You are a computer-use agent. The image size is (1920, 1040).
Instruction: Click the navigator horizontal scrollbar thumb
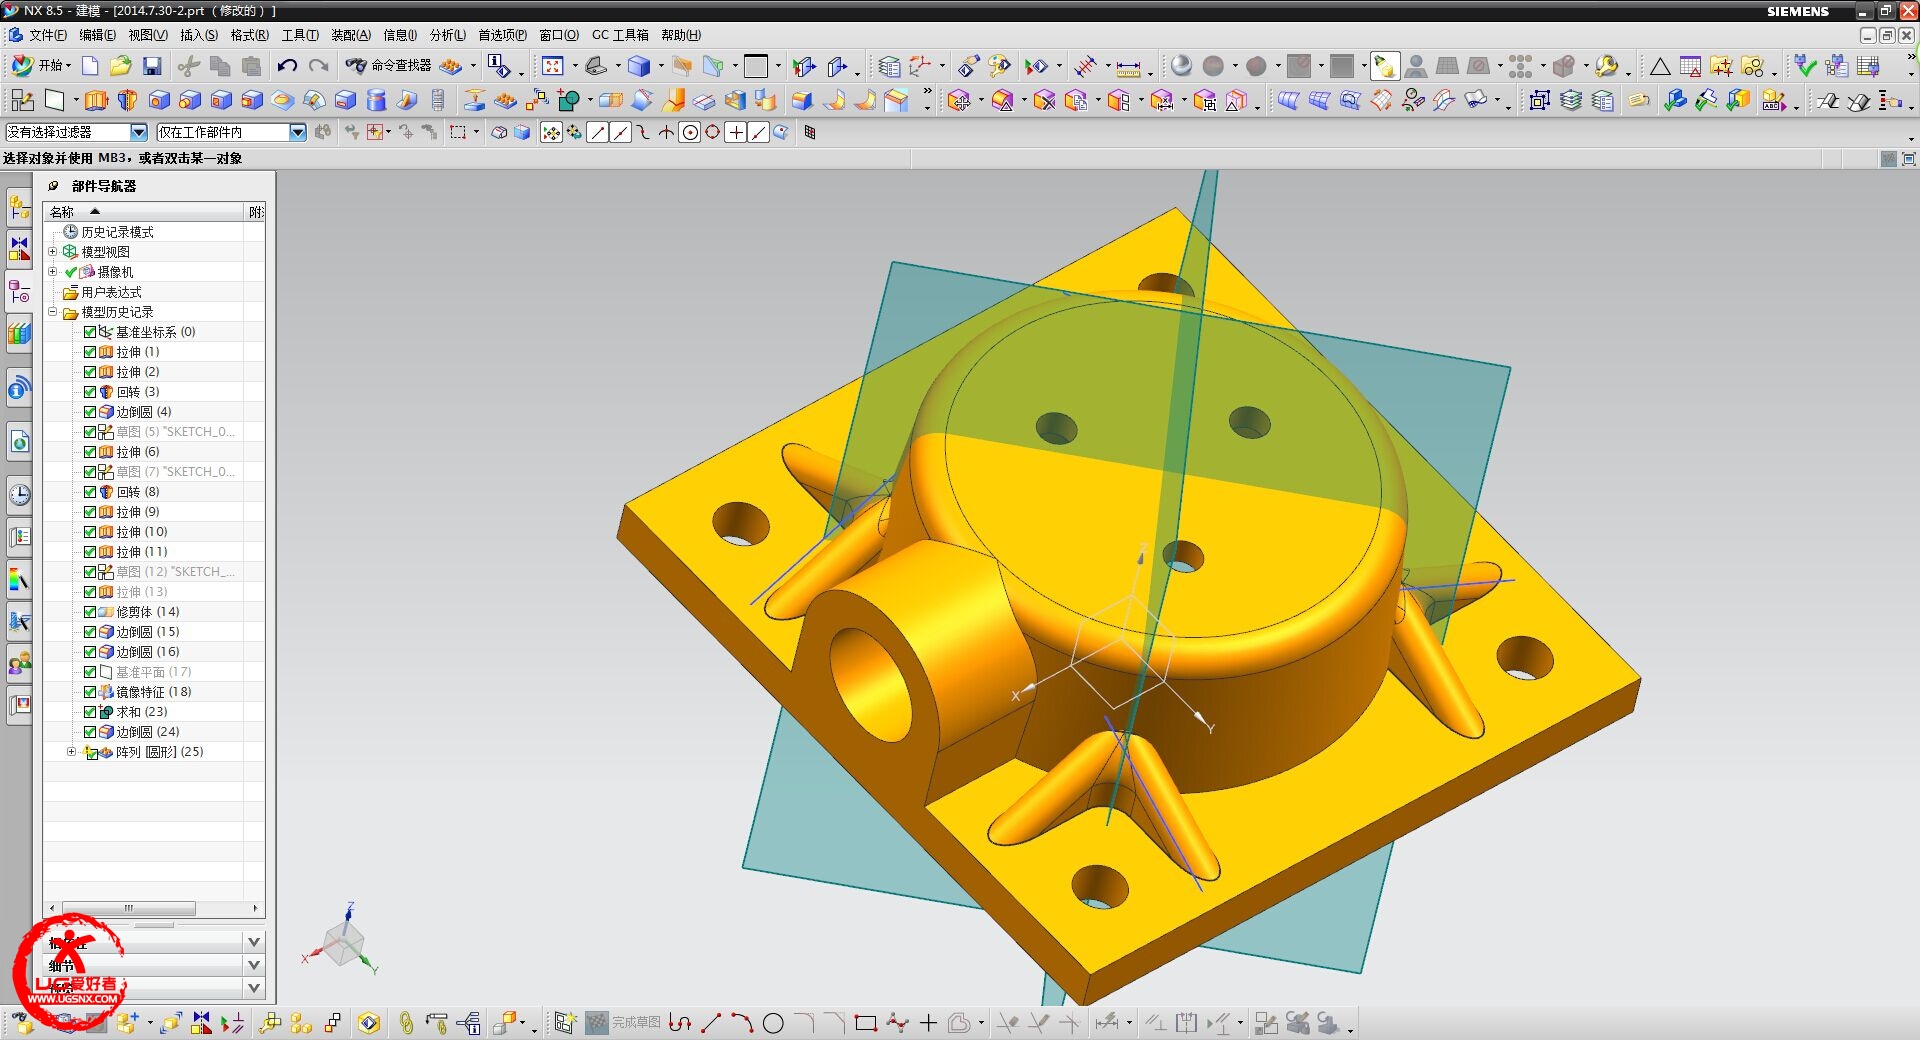pos(129,909)
